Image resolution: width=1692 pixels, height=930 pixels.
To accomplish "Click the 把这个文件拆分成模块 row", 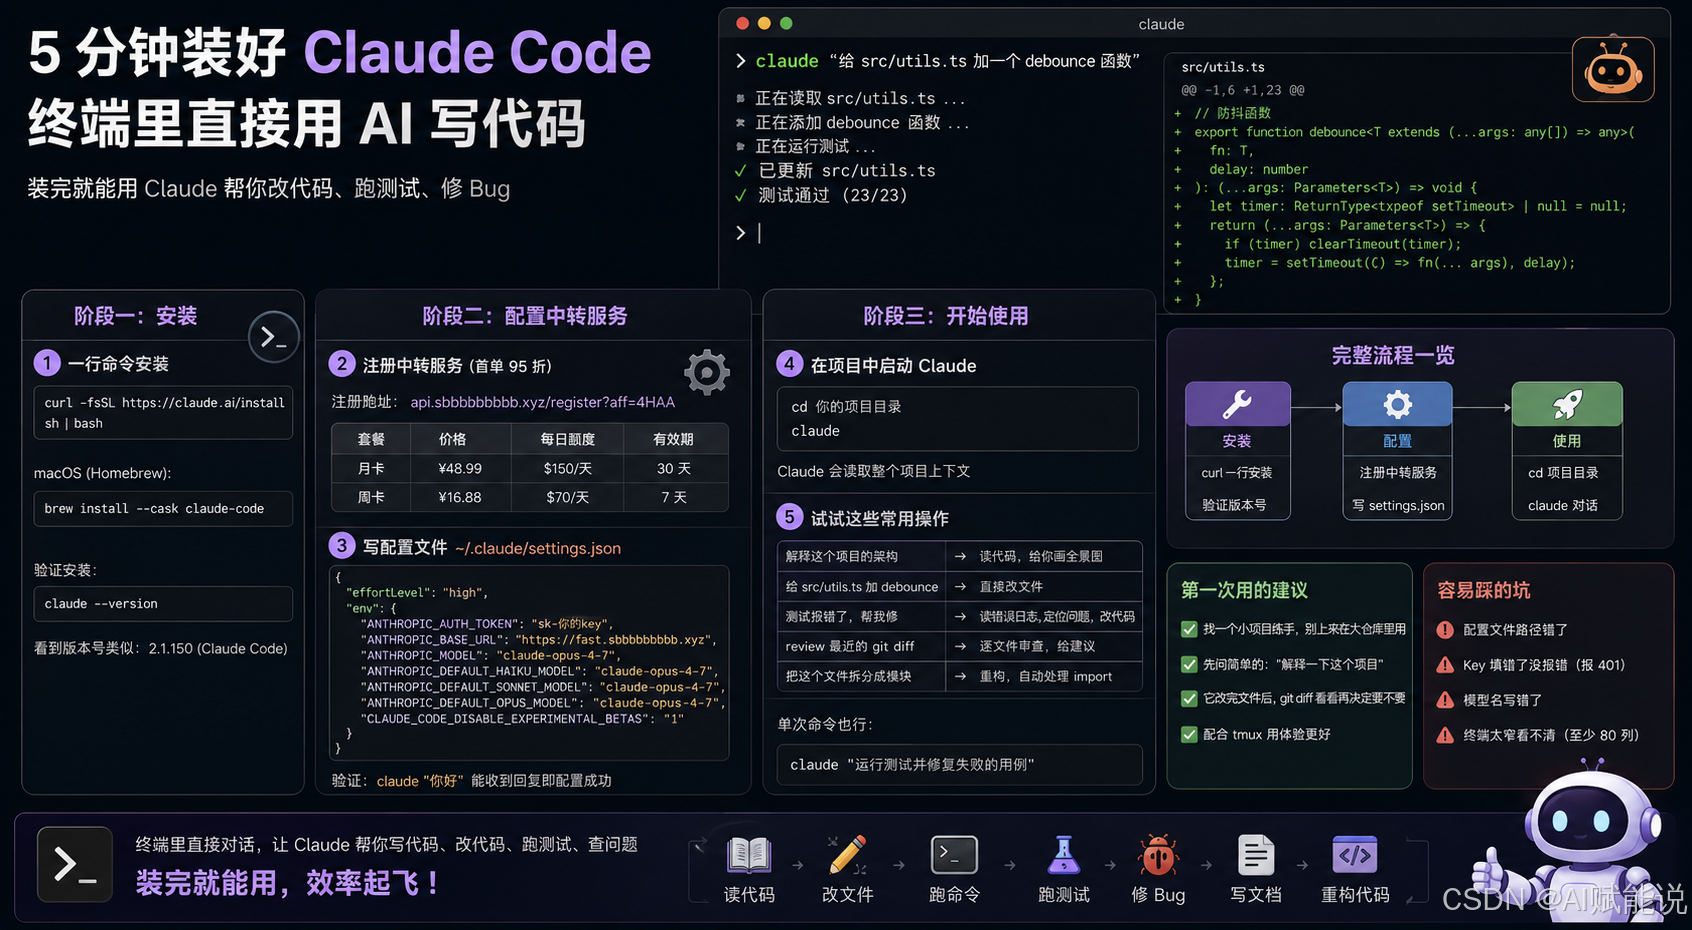I will tap(960, 677).
